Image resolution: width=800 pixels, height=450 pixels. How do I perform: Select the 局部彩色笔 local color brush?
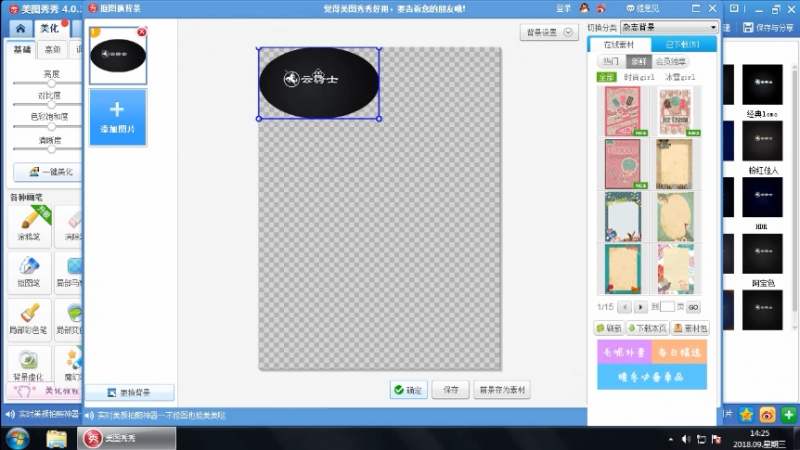pos(30,319)
